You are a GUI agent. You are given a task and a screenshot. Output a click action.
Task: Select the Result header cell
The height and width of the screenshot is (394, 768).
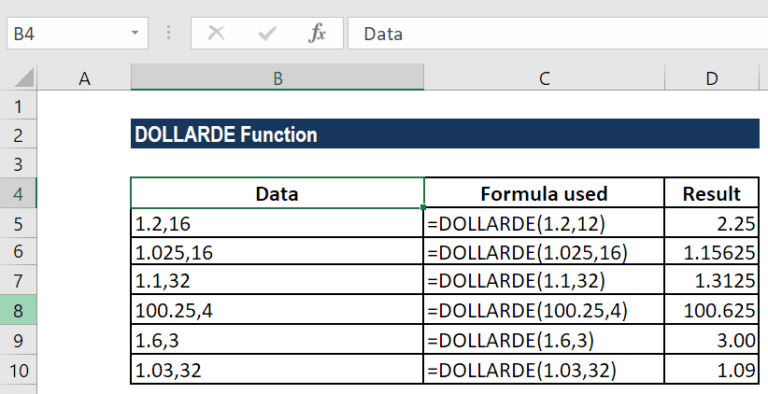712,194
